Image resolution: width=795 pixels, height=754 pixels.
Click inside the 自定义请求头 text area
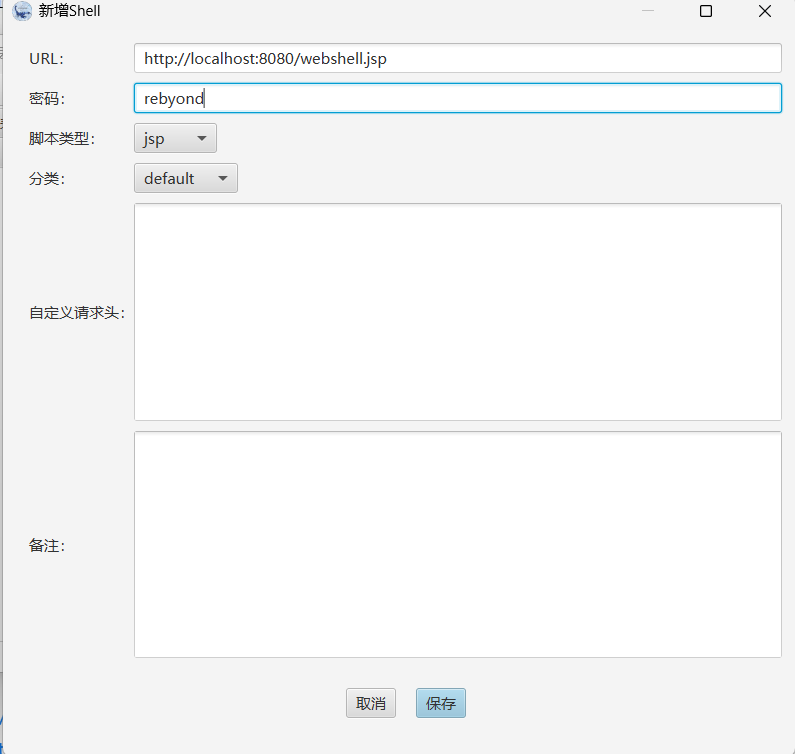click(457, 311)
